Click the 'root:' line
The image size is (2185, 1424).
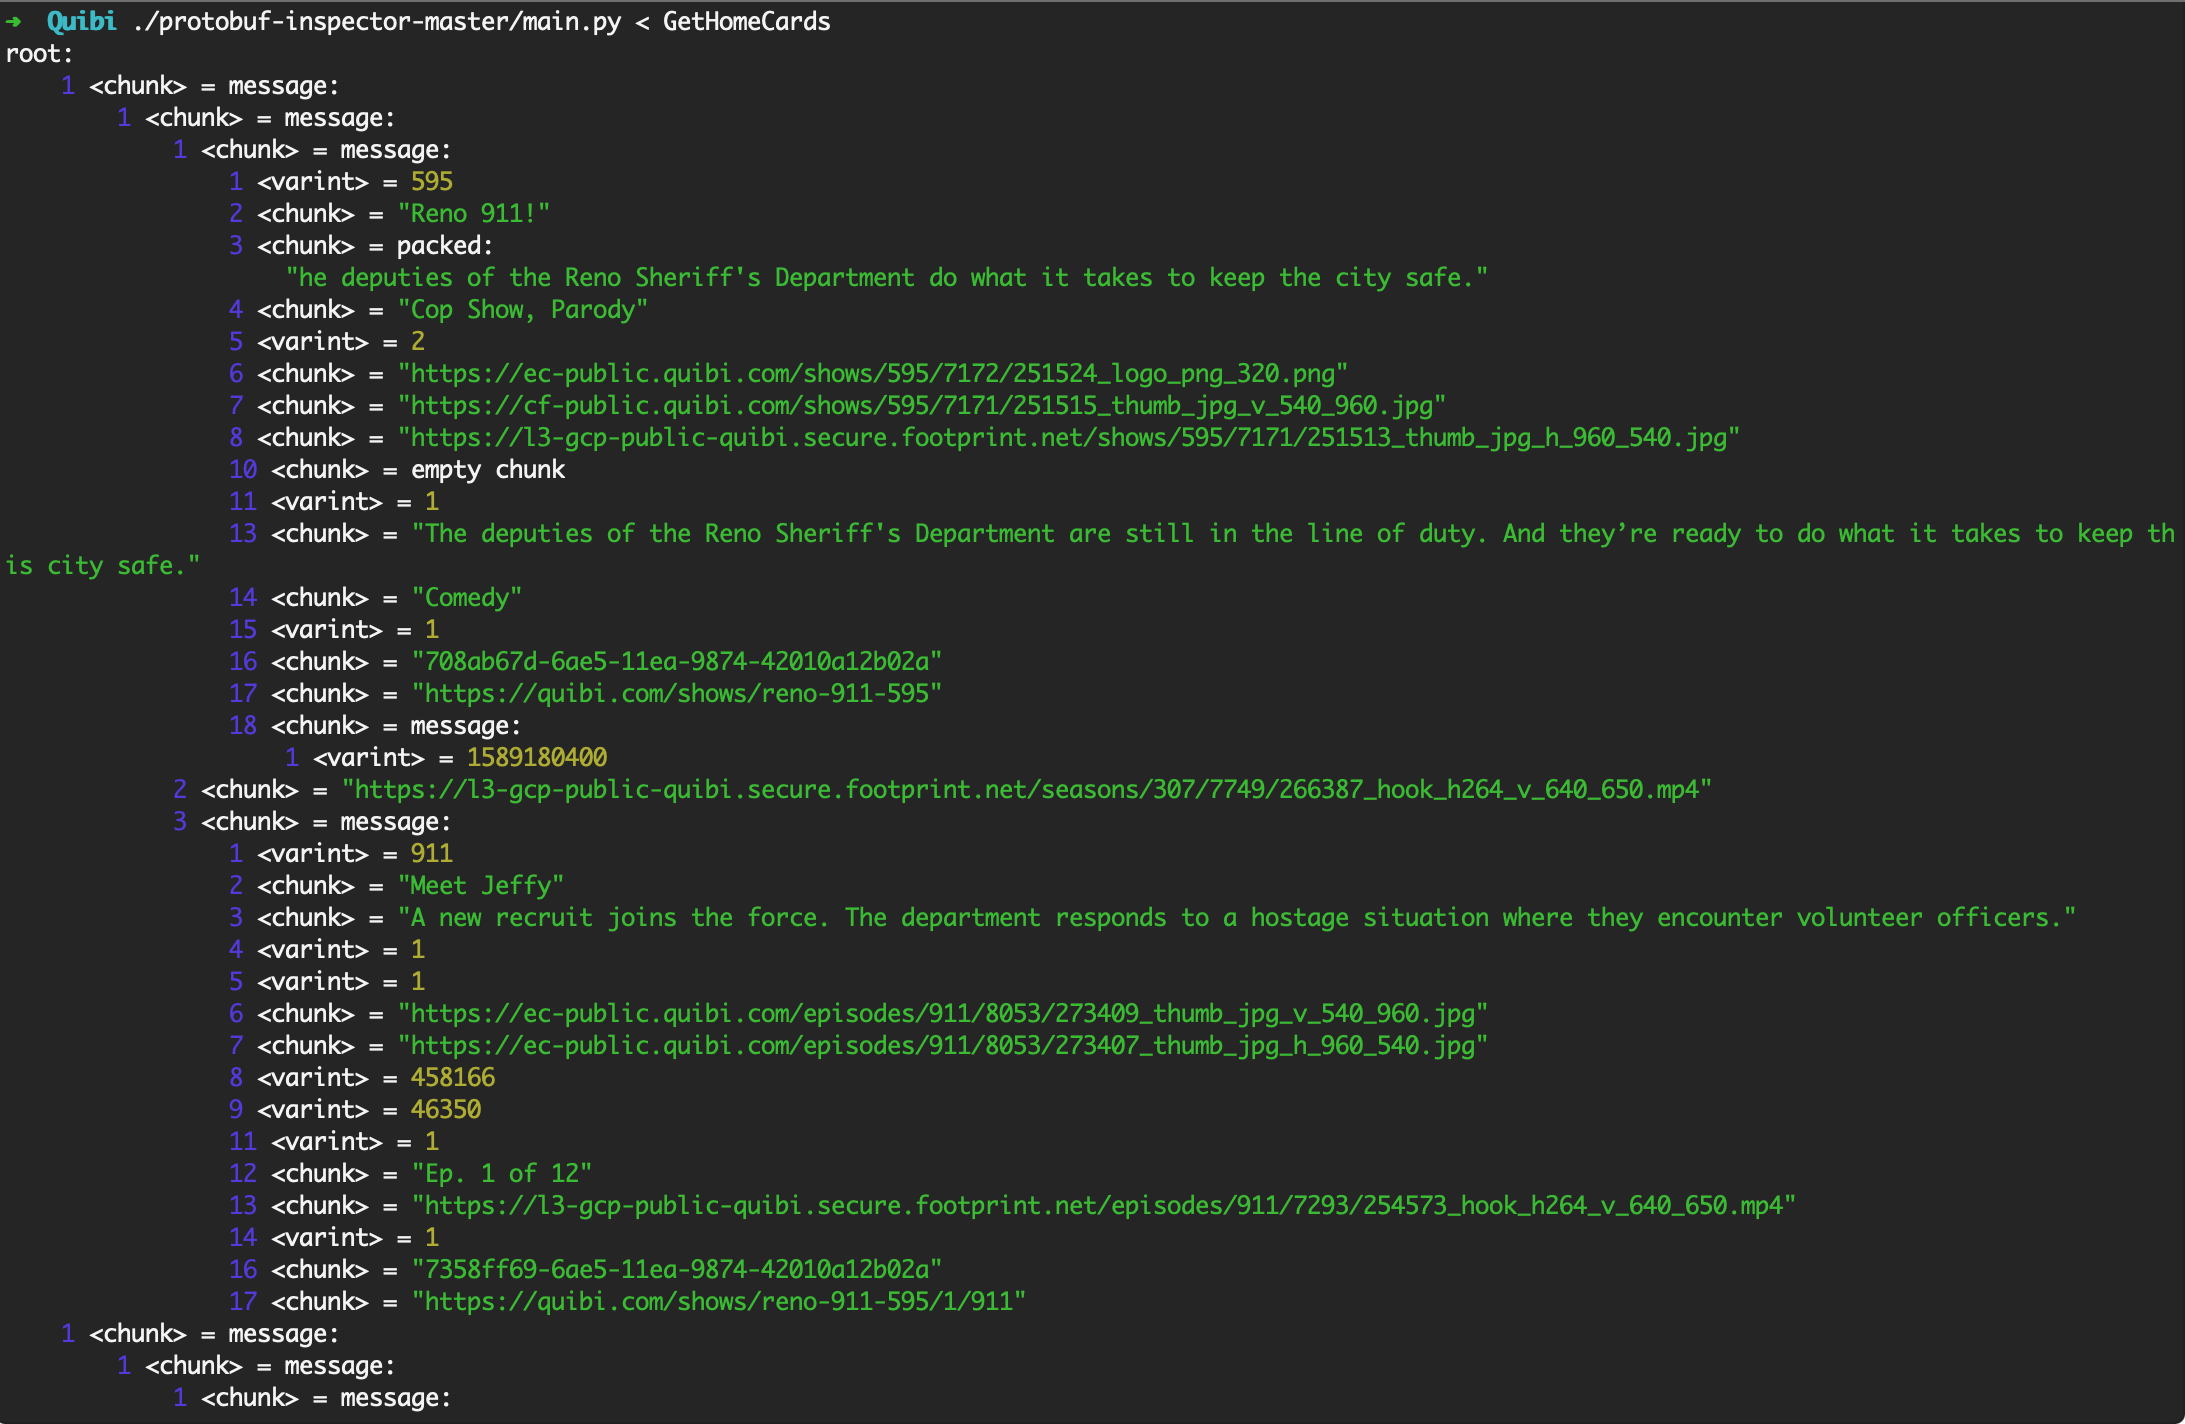39,54
